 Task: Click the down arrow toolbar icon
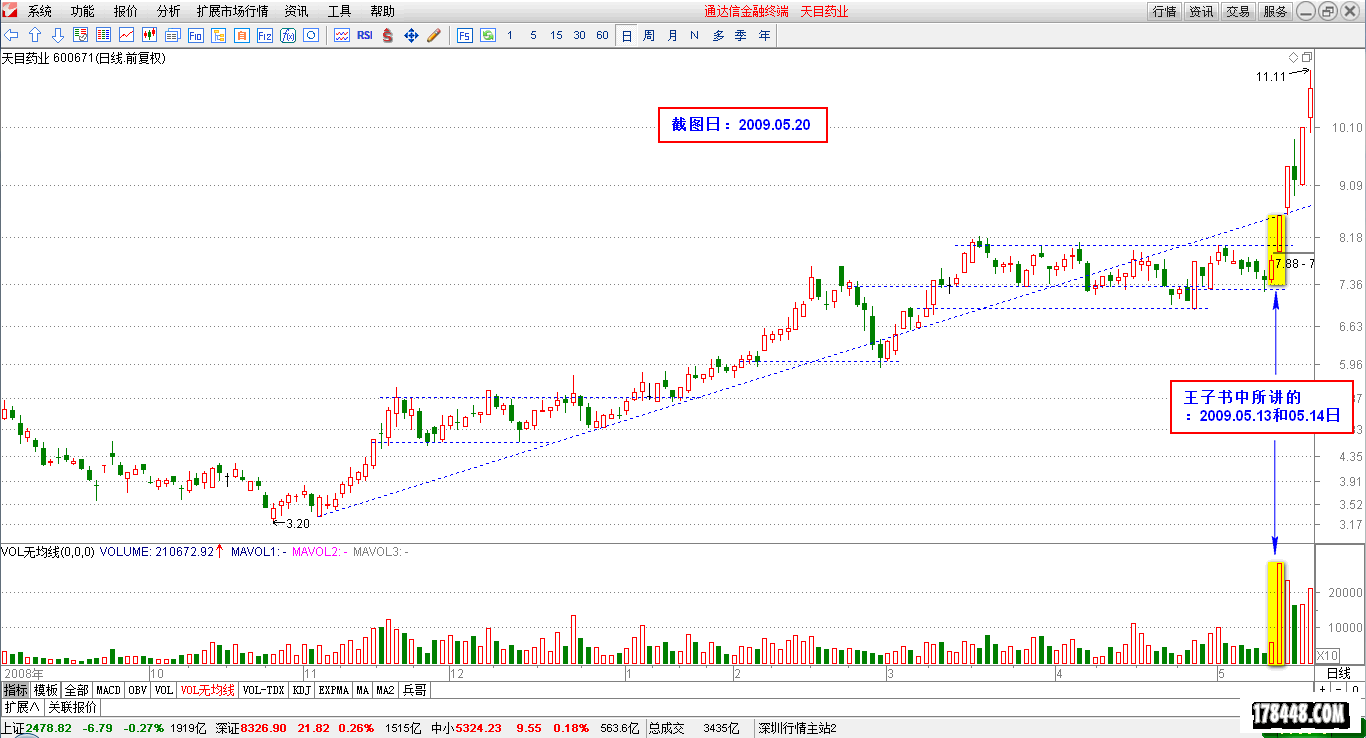[58, 35]
